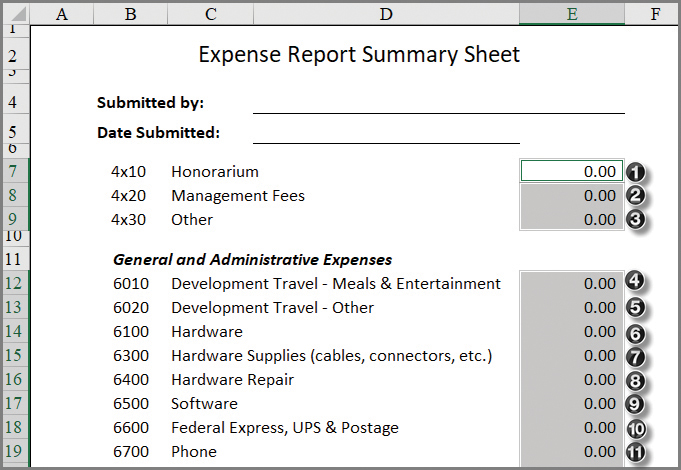The height and width of the screenshot is (470, 681).
Task: Click the numbered callout 2 badge
Action: (636, 196)
